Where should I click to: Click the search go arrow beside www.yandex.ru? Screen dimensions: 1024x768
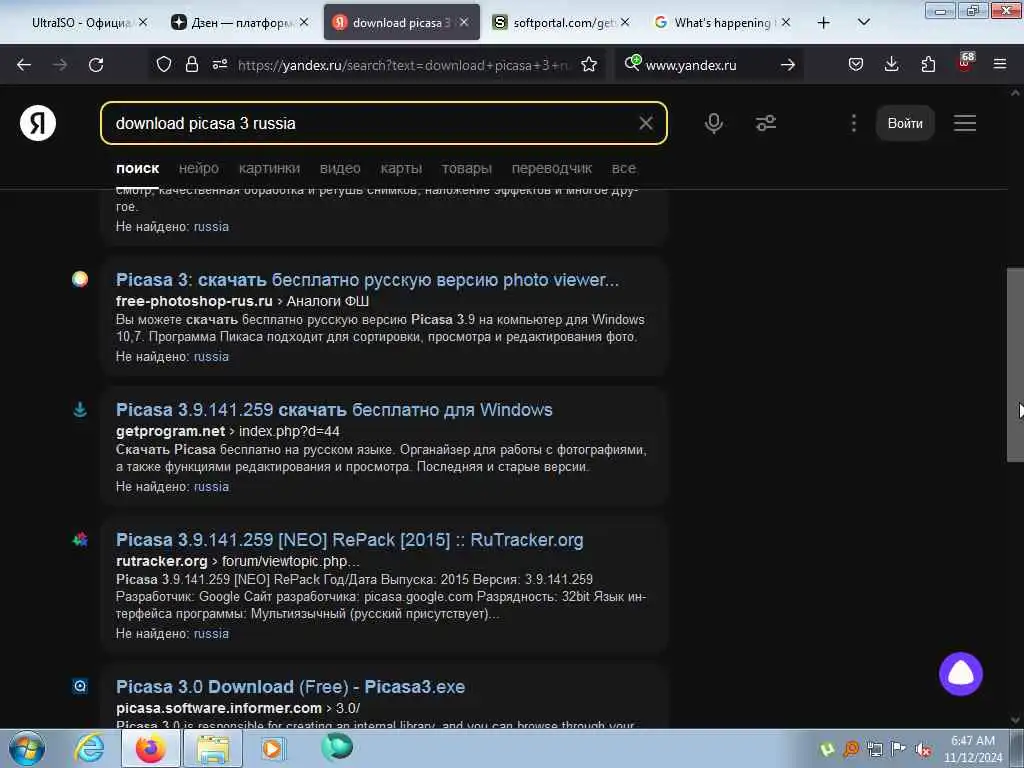coord(788,65)
